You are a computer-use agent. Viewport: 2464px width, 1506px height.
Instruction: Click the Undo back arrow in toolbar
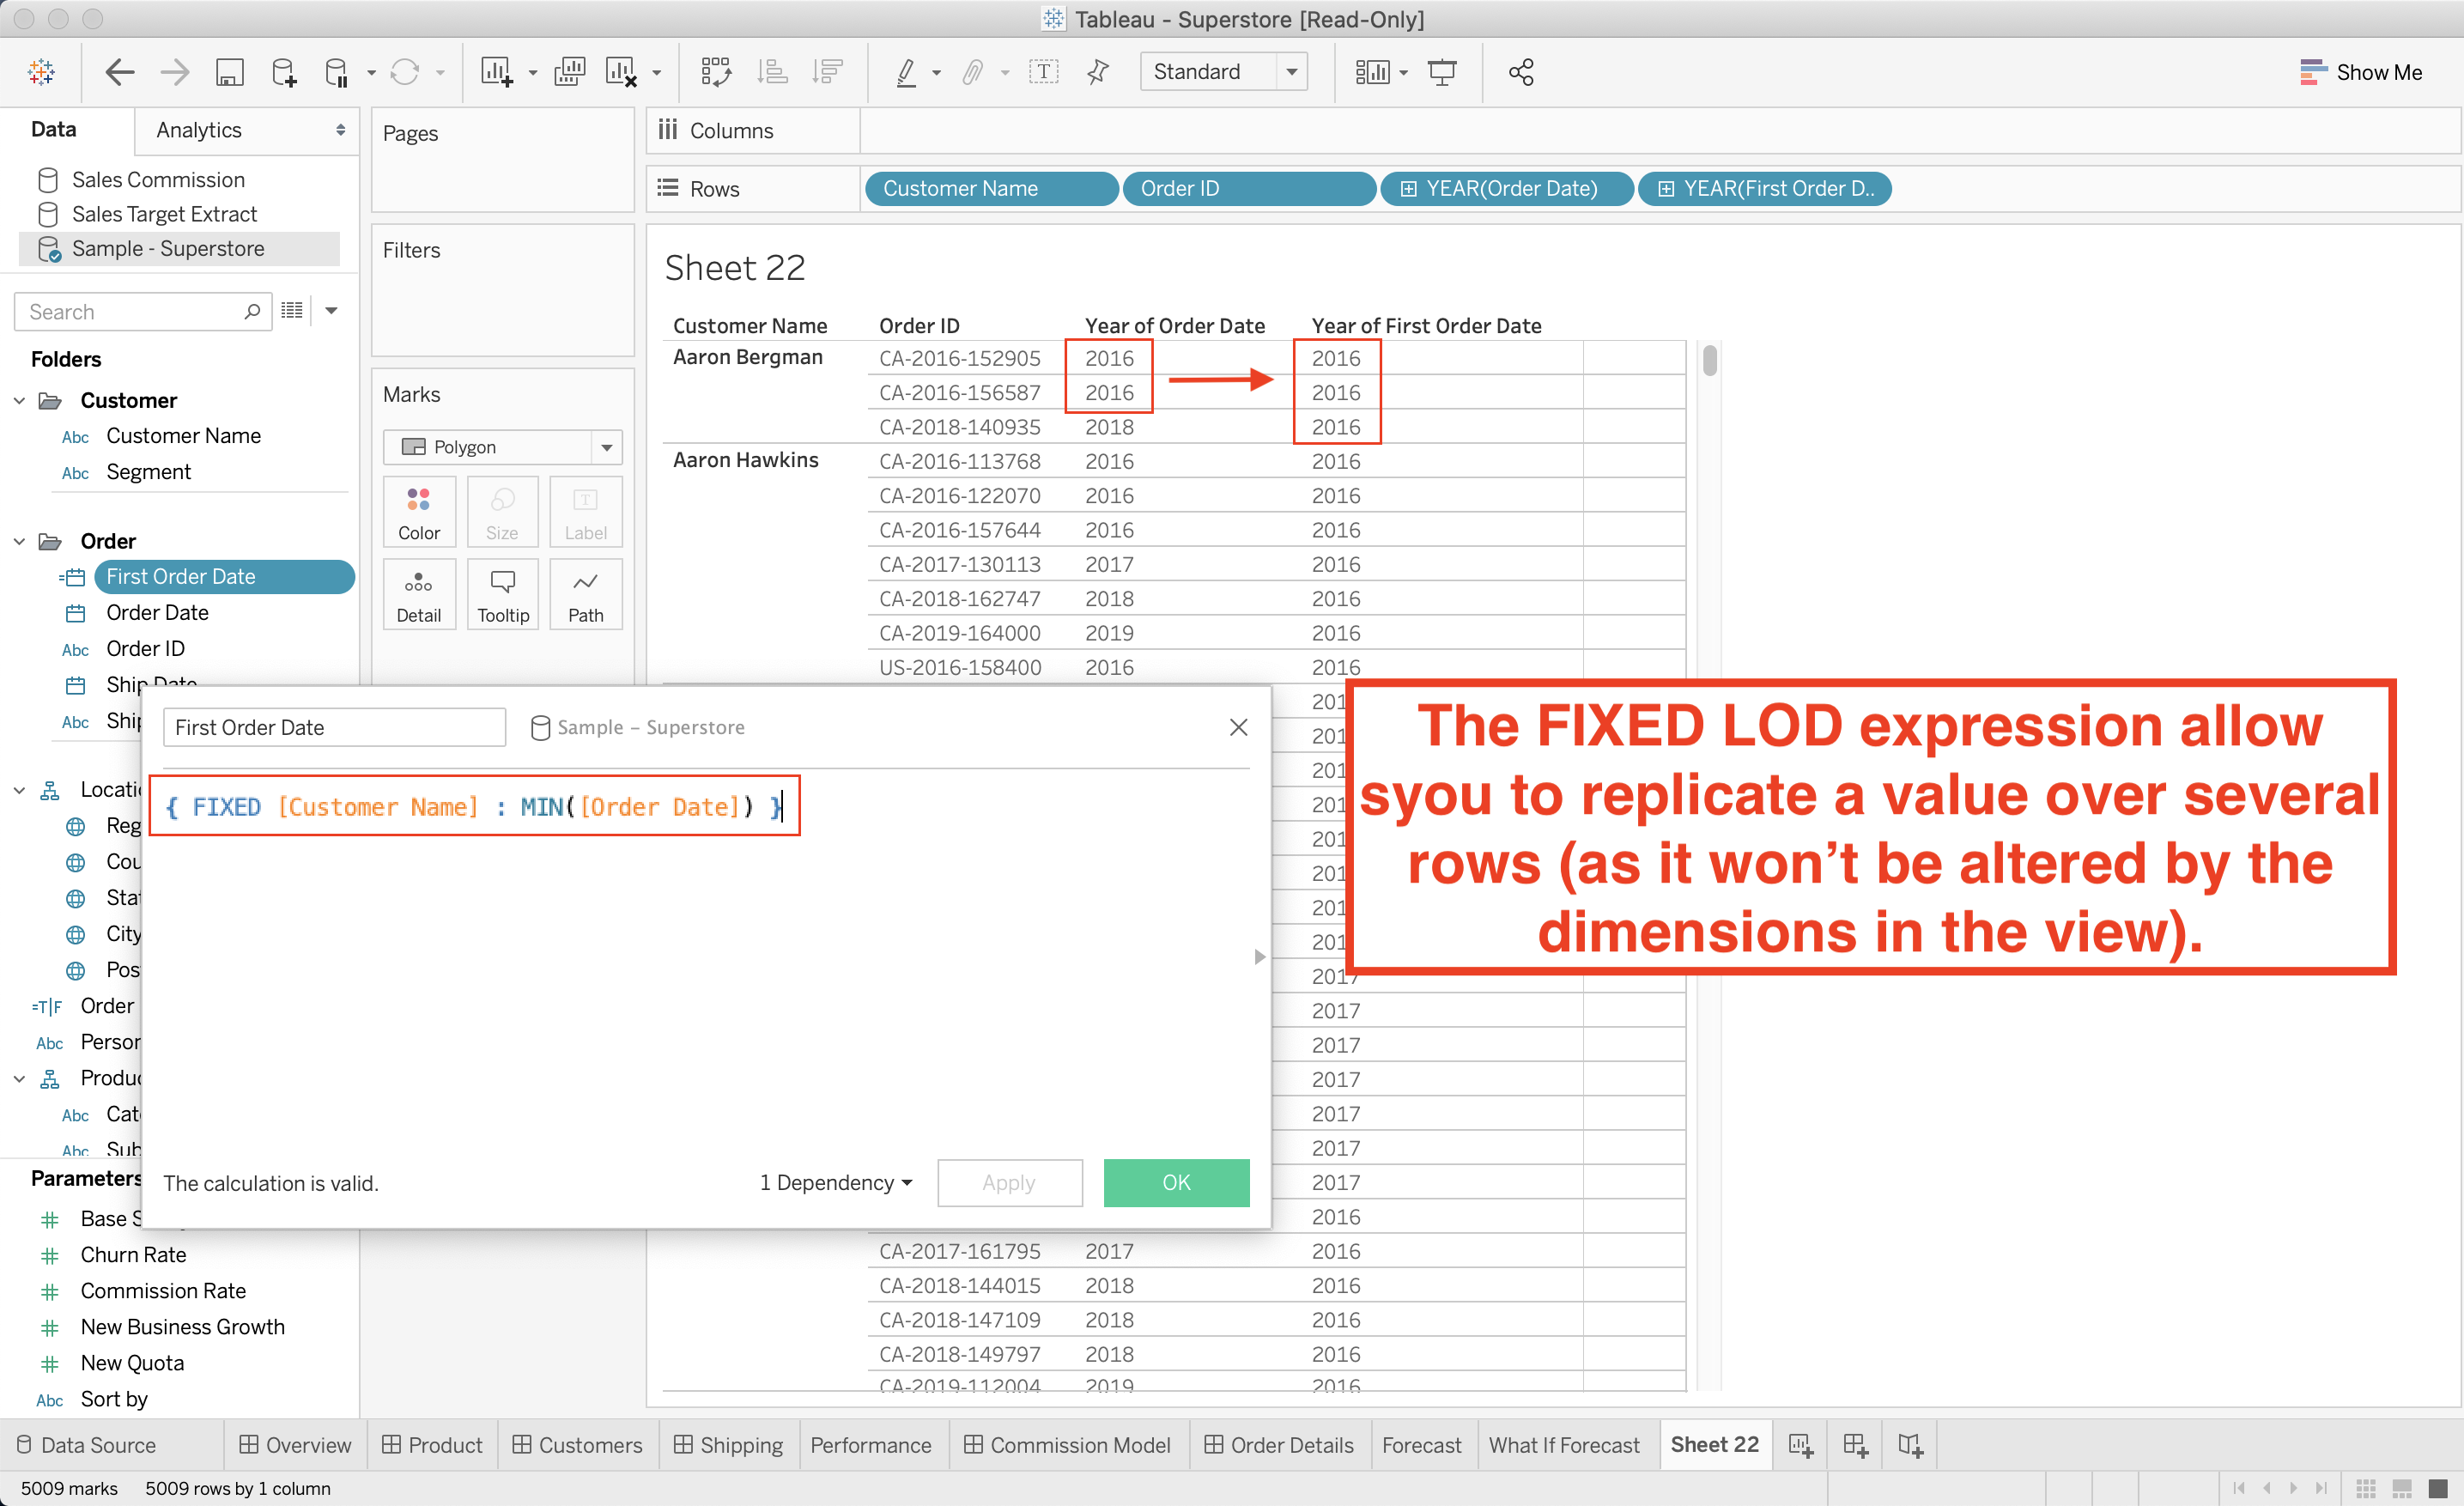point(119,72)
